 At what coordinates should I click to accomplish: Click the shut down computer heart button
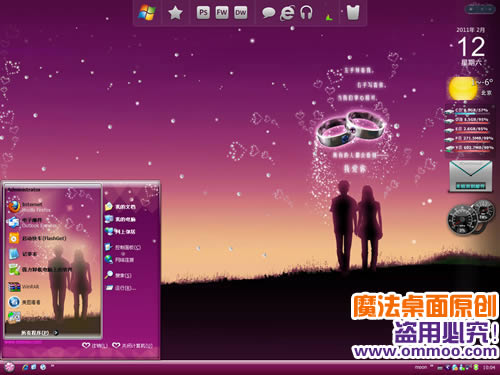coord(133,346)
